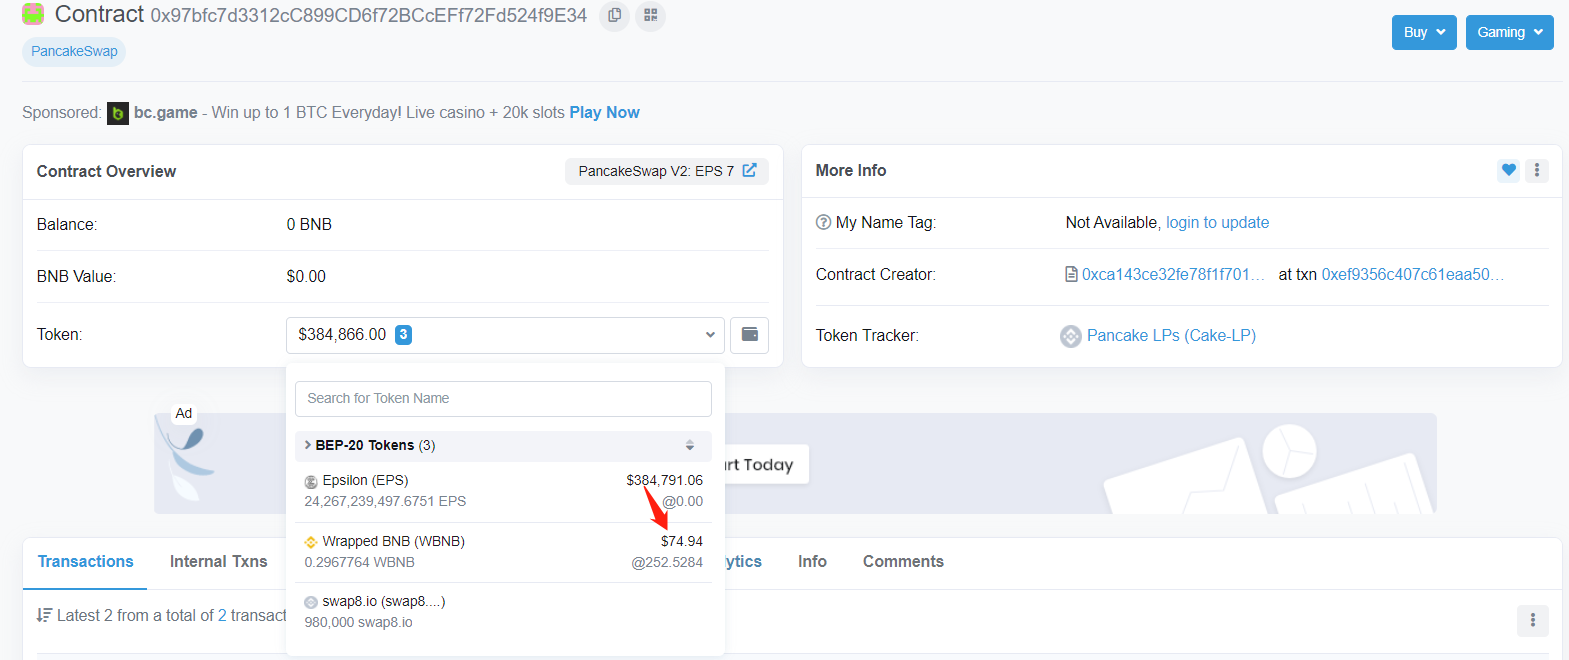Open the PancakeSwap V2 external link icon

749,171
